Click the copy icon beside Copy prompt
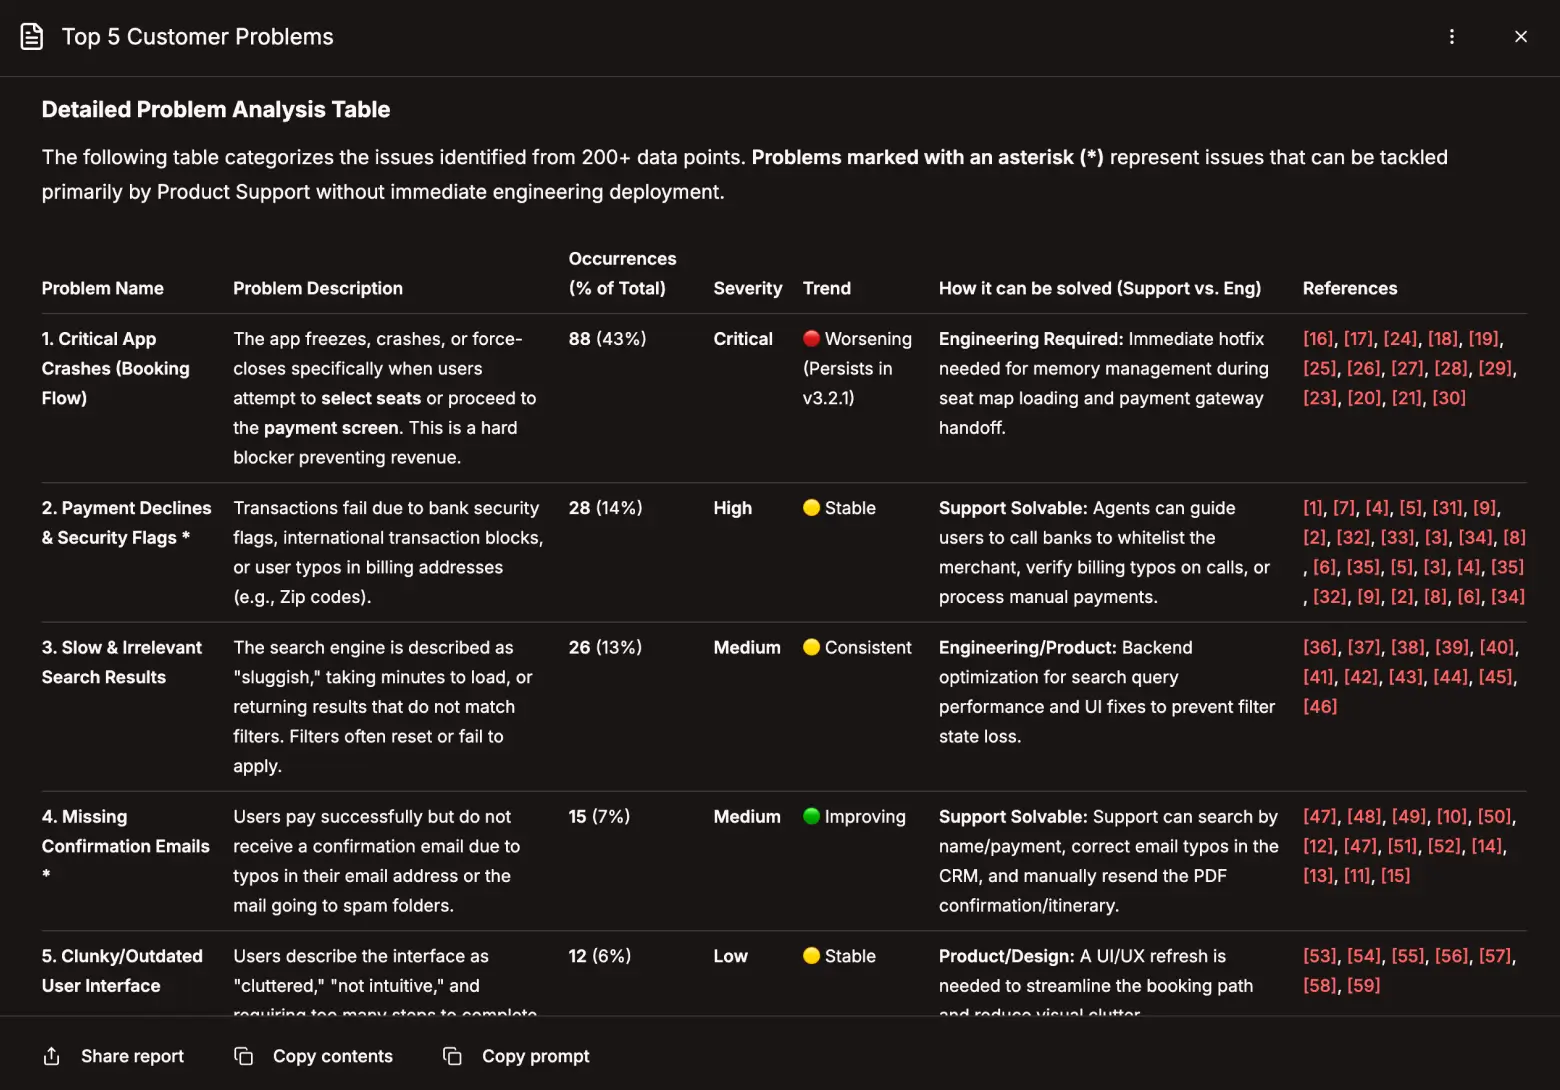The height and width of the screenshot is (1090, 1560). (452, 1056)
